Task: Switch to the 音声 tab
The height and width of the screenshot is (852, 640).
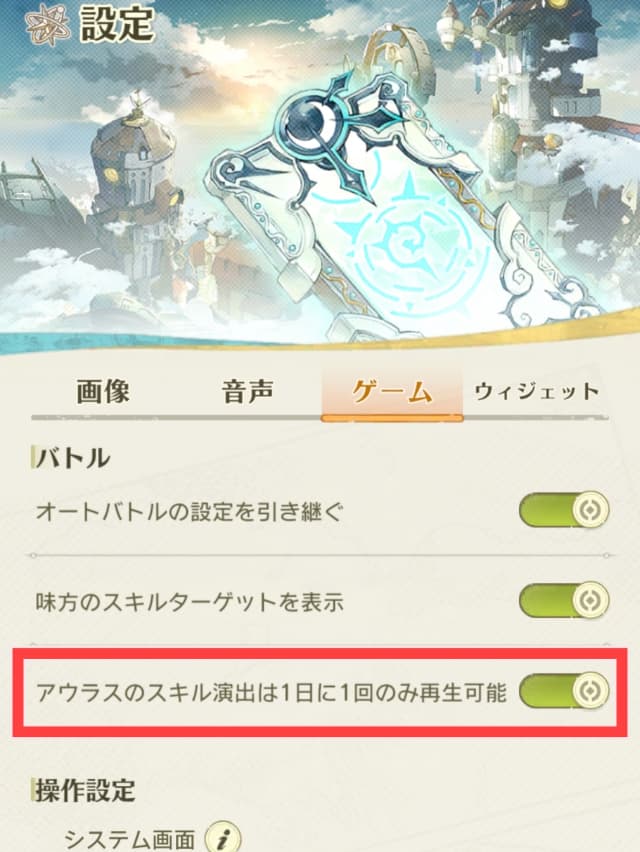Action: 248,391
